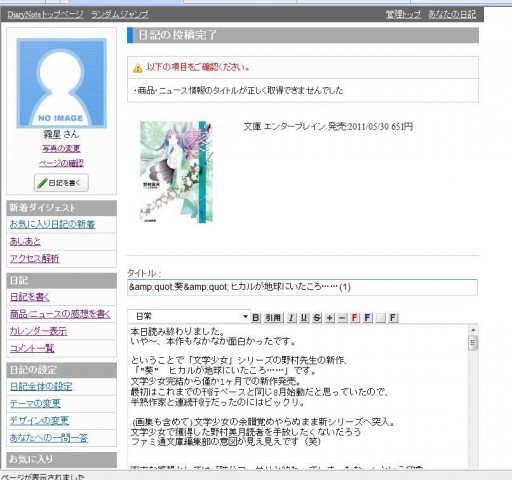Screen dimensions: 512x480
Task: Open お気に入り日記の新着
Action: (x=52, y=224)
